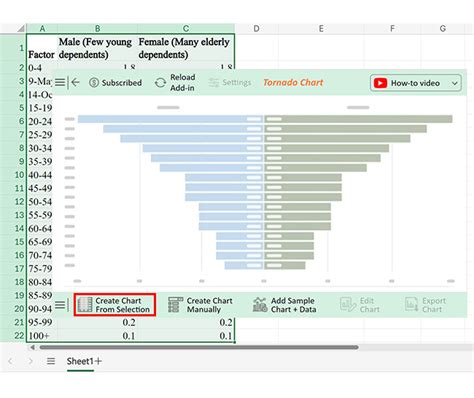Open the add-in Settings
The image size is (474, 398).
pos(230,82)
